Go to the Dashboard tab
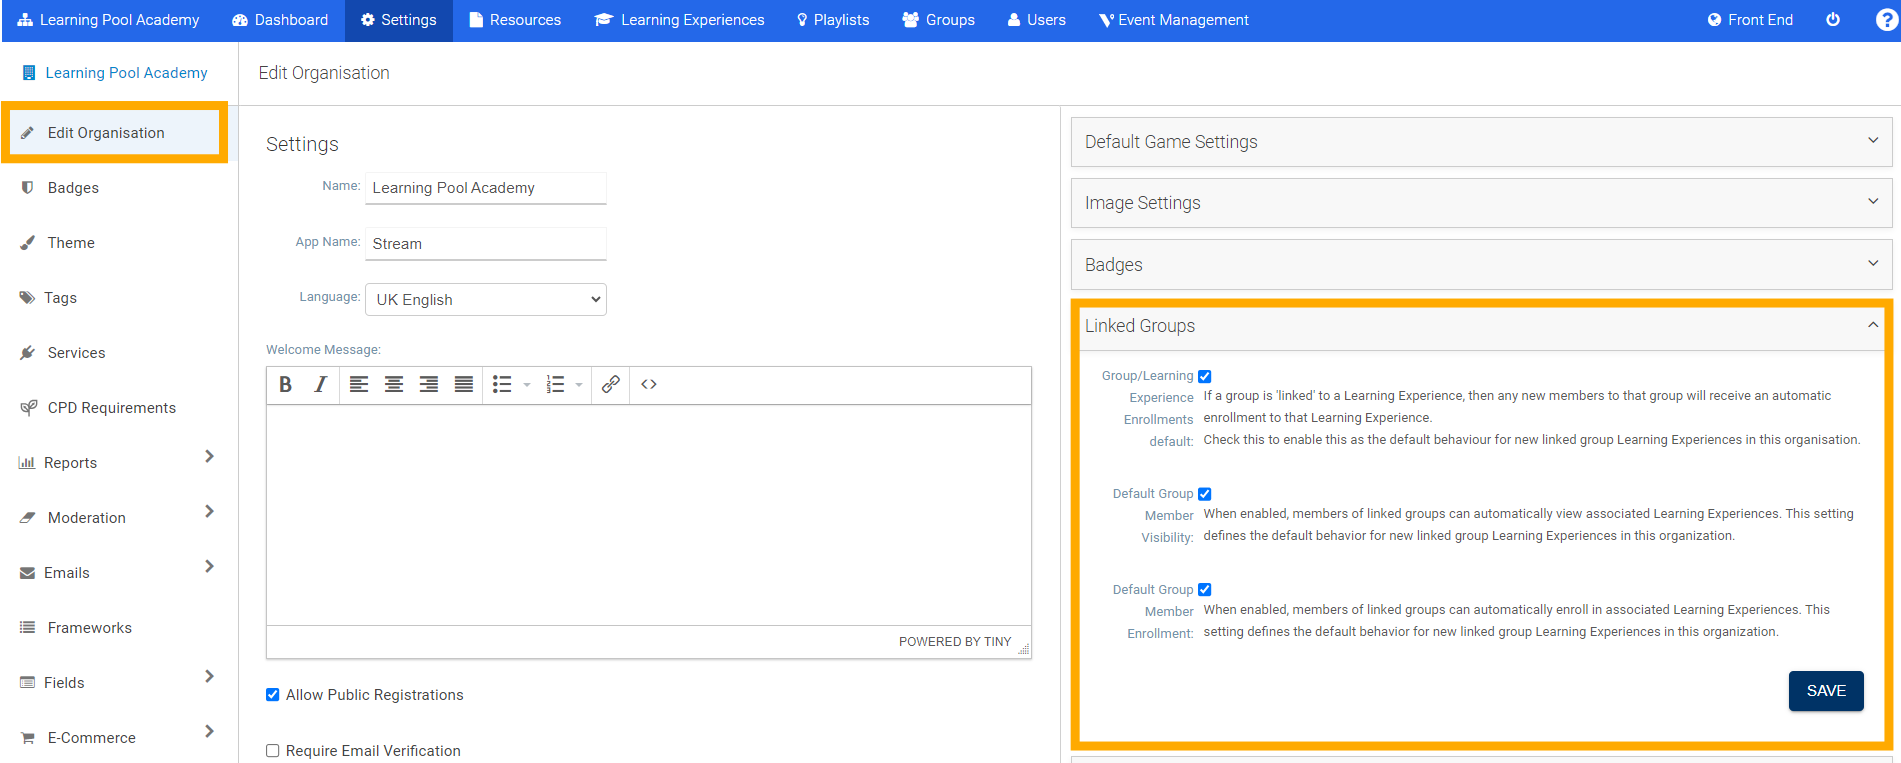 pyautogui.click(x=280, y=20)
